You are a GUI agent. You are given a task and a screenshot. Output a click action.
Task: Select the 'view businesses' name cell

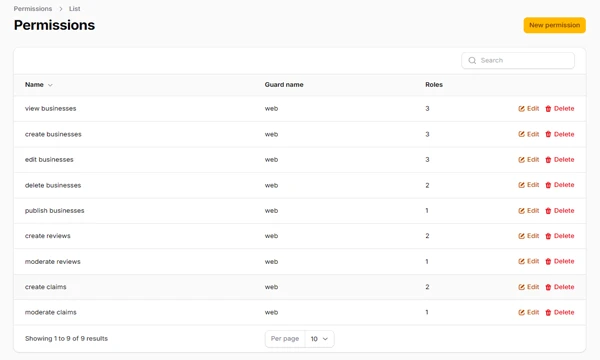[51, 109]
